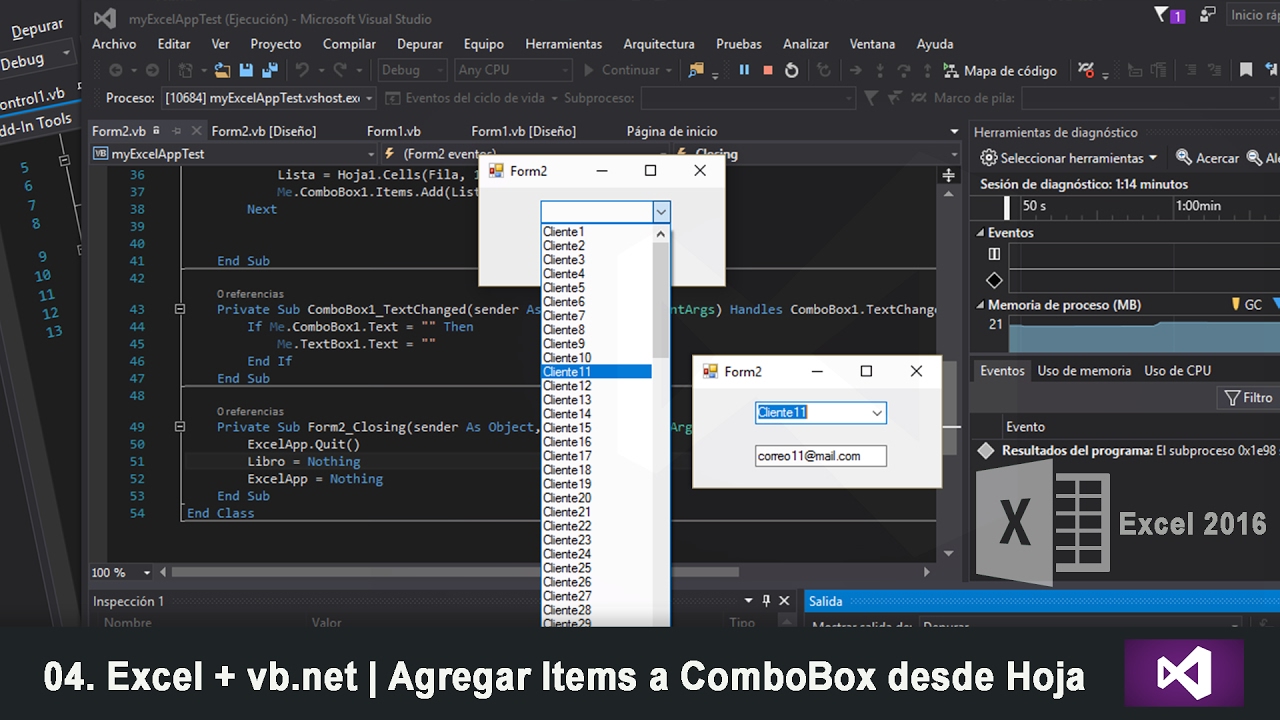The image size is (1280, 720).
Task: Click the diagnostic timeline marker near 50 s
Action: pos(1007,207)
